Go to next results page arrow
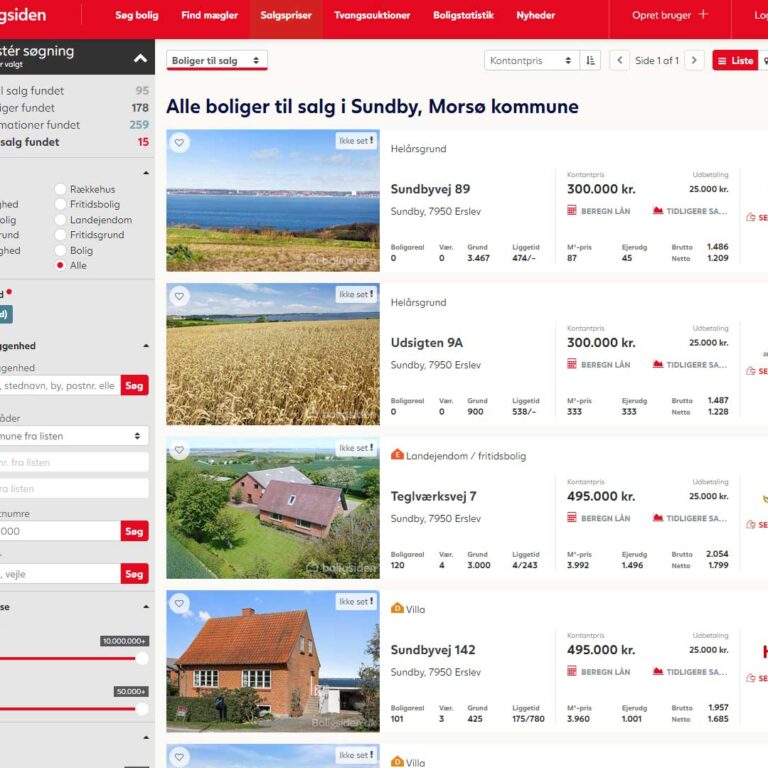This screenshot has height=768, width=768. (695, 61)
